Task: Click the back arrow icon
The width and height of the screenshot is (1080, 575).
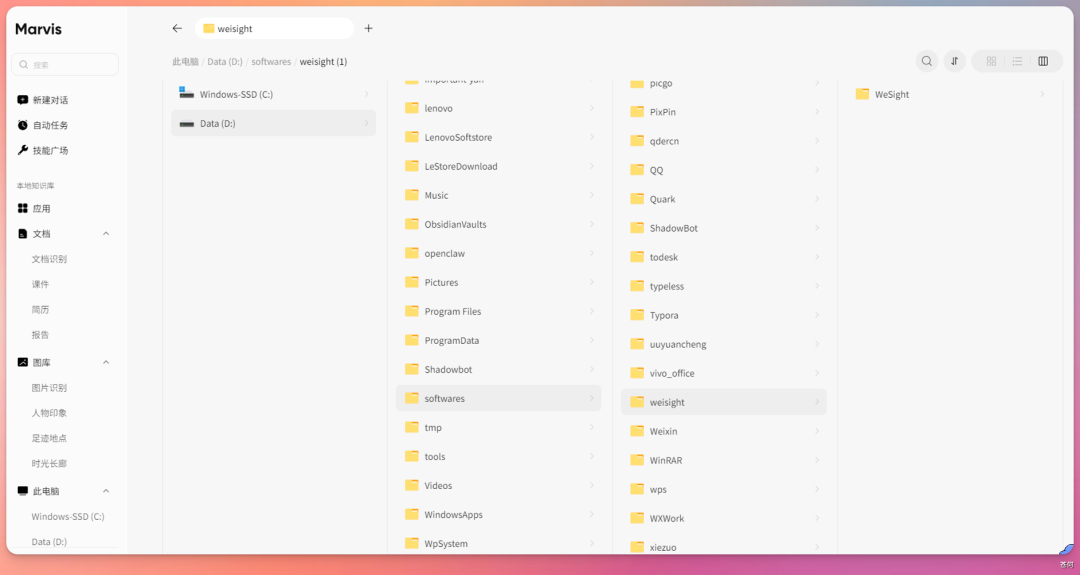Action: tap(177, 28)
